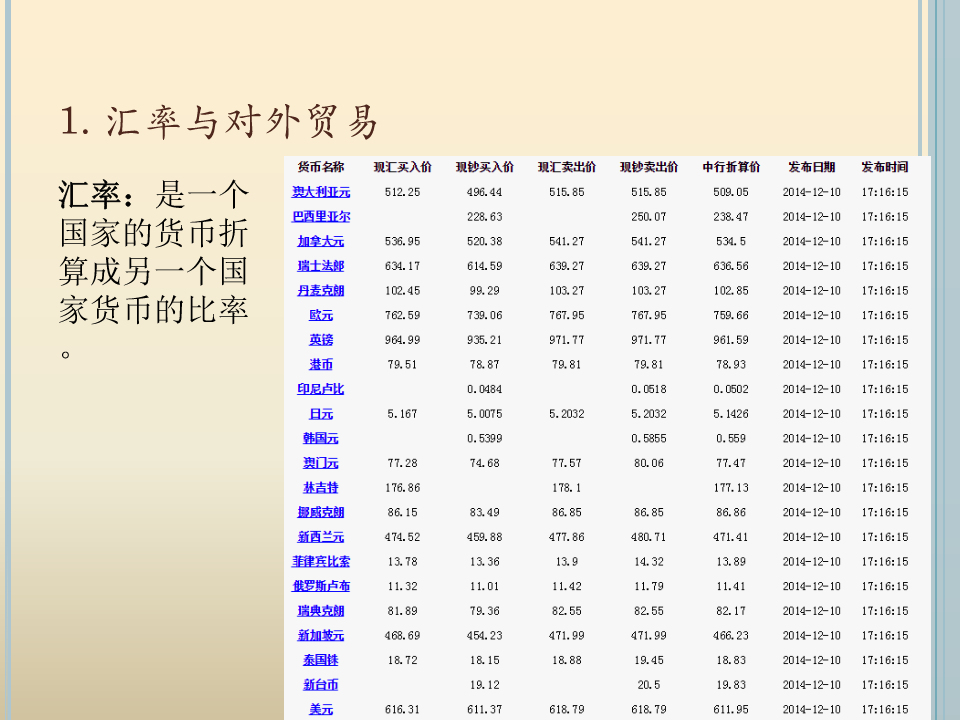Screen dimensions: 960x720
Task: Select the value 176.86 for 林吉特
Action: [x=402, y=487]
